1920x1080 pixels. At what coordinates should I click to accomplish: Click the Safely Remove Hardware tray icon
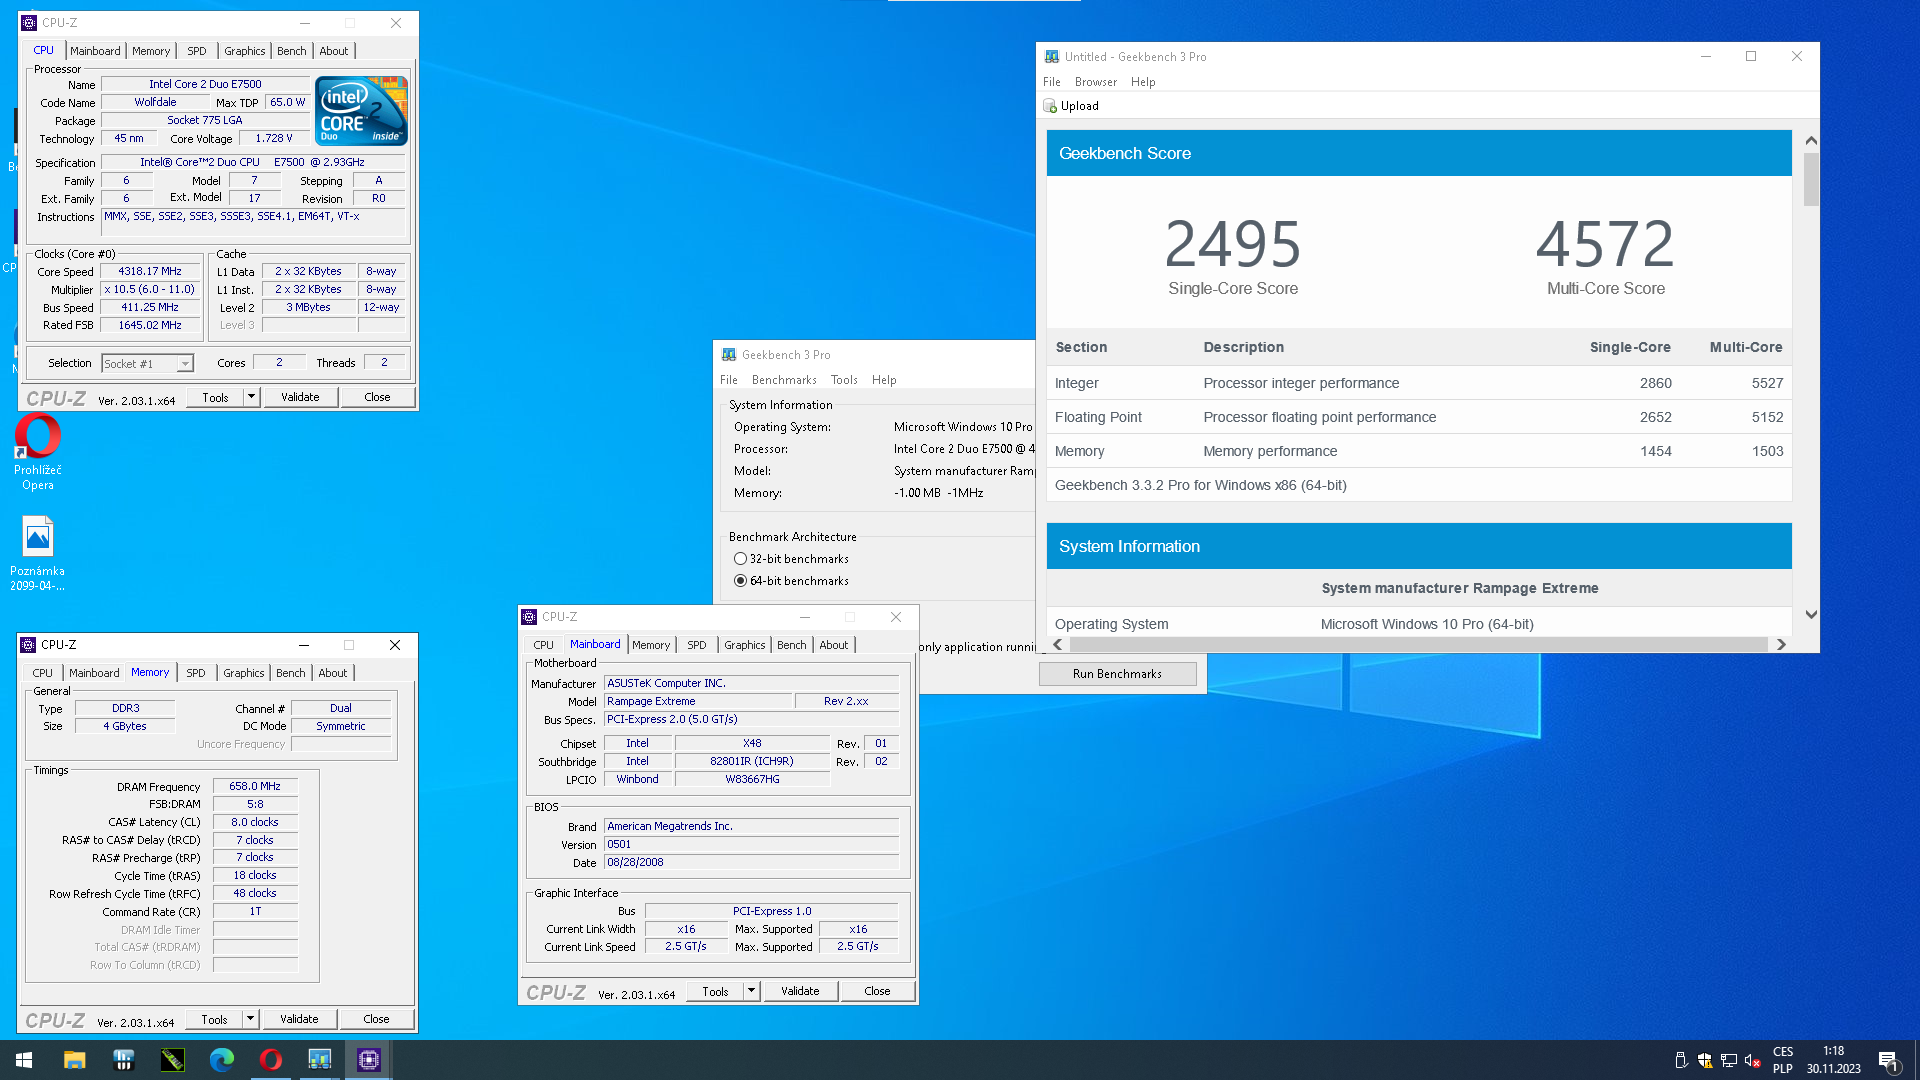pyautogui.click(x=1681, y=1061)
